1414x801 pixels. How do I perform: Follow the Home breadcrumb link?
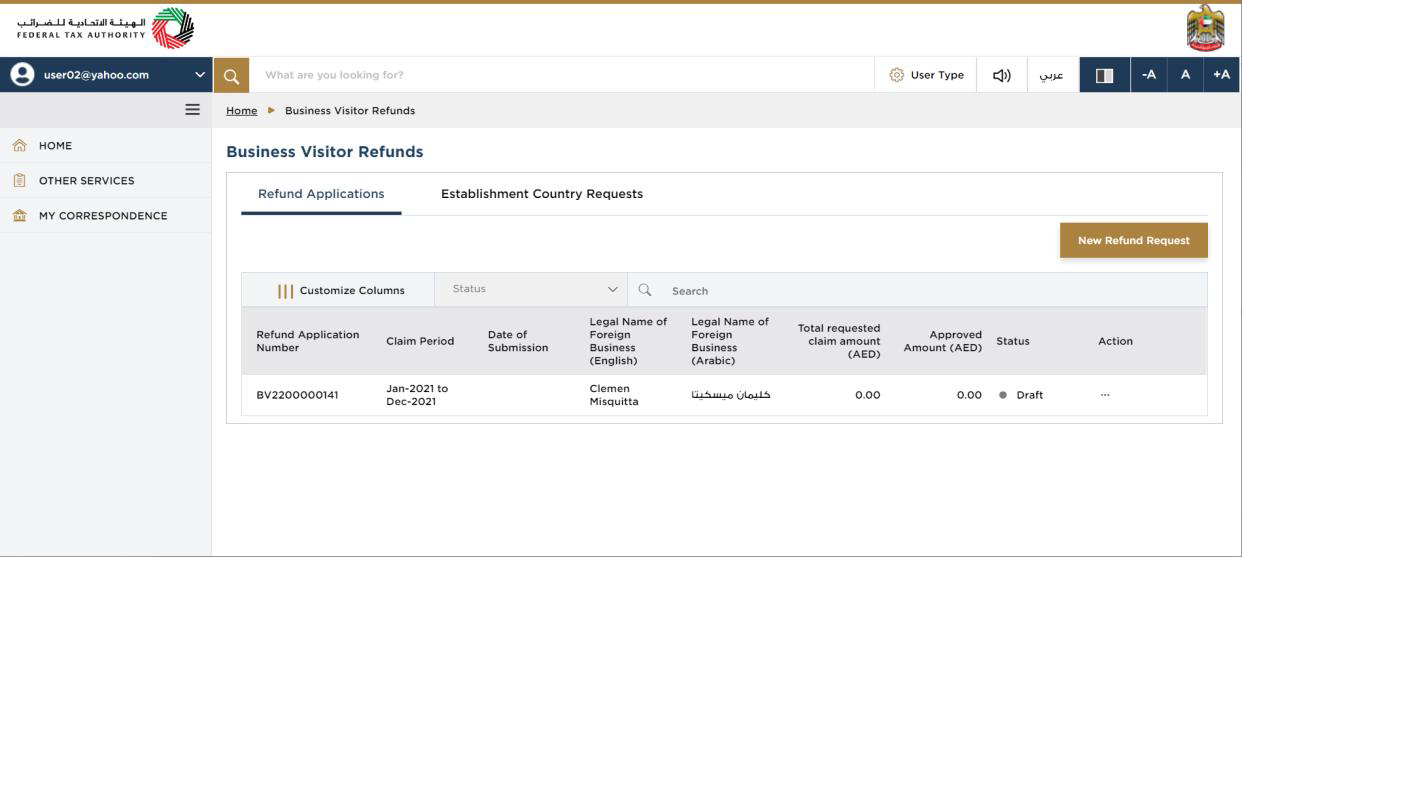tap(242, 111)
